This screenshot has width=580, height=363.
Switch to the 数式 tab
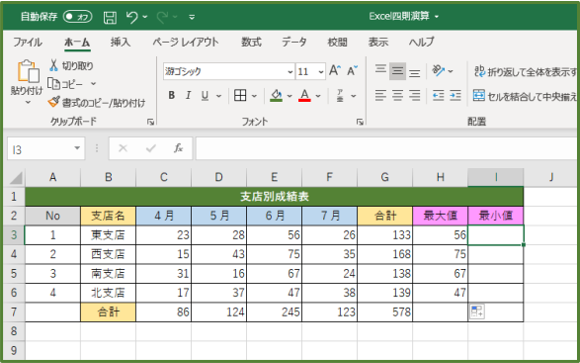[x=251, y=42]
